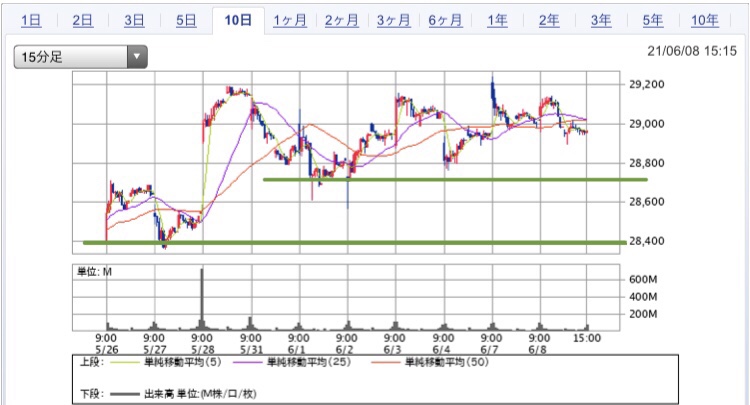Screen dimensions: 750x405
Task: Click the 400M volume axis label
Action: click(x=643, y=297)
